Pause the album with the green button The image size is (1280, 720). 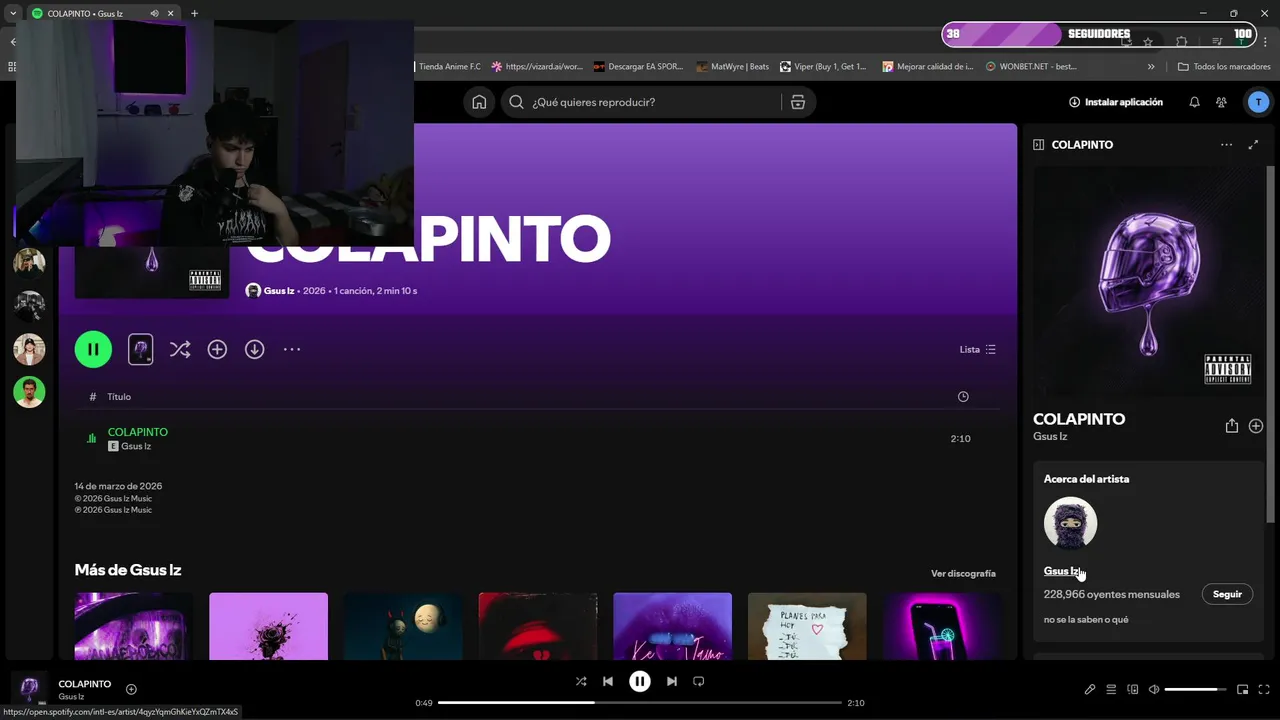(93, 349)
